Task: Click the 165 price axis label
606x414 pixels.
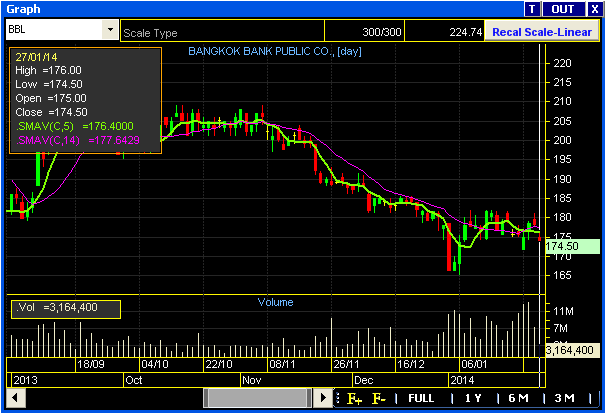Action: (x=562, y=275)
